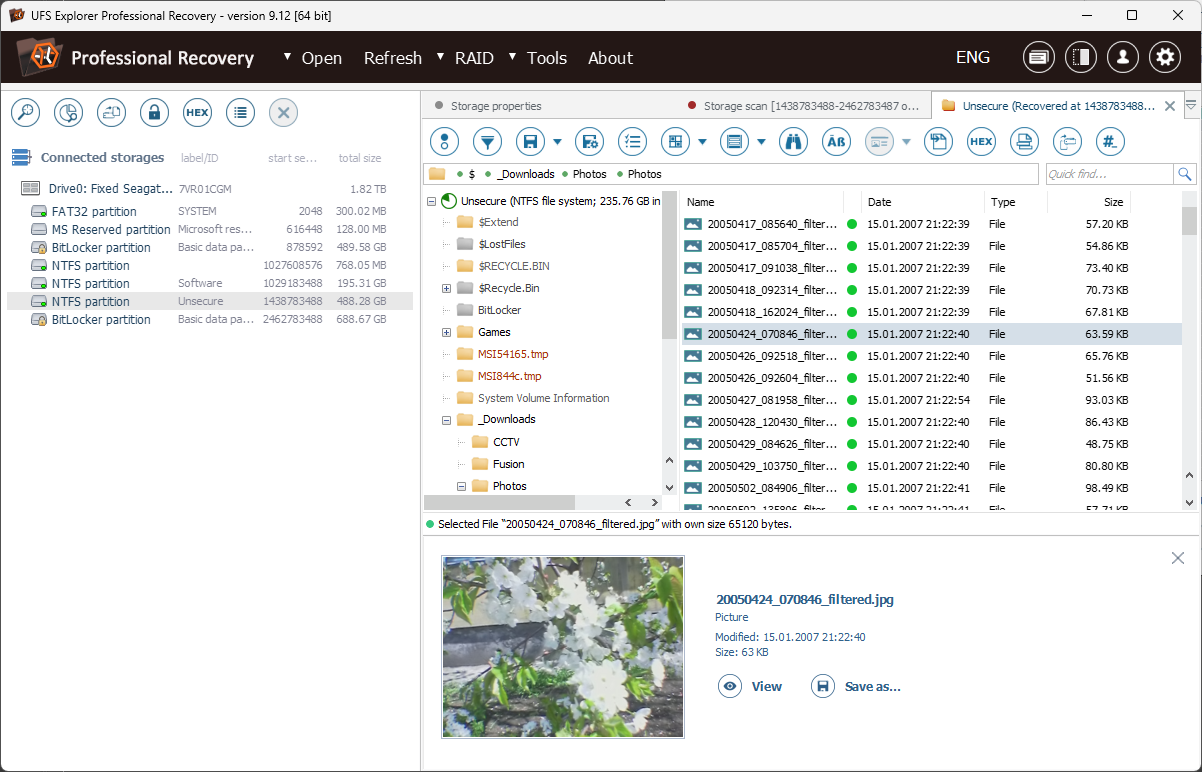Click the View button in the preview pane

click(x=751, y=686)
